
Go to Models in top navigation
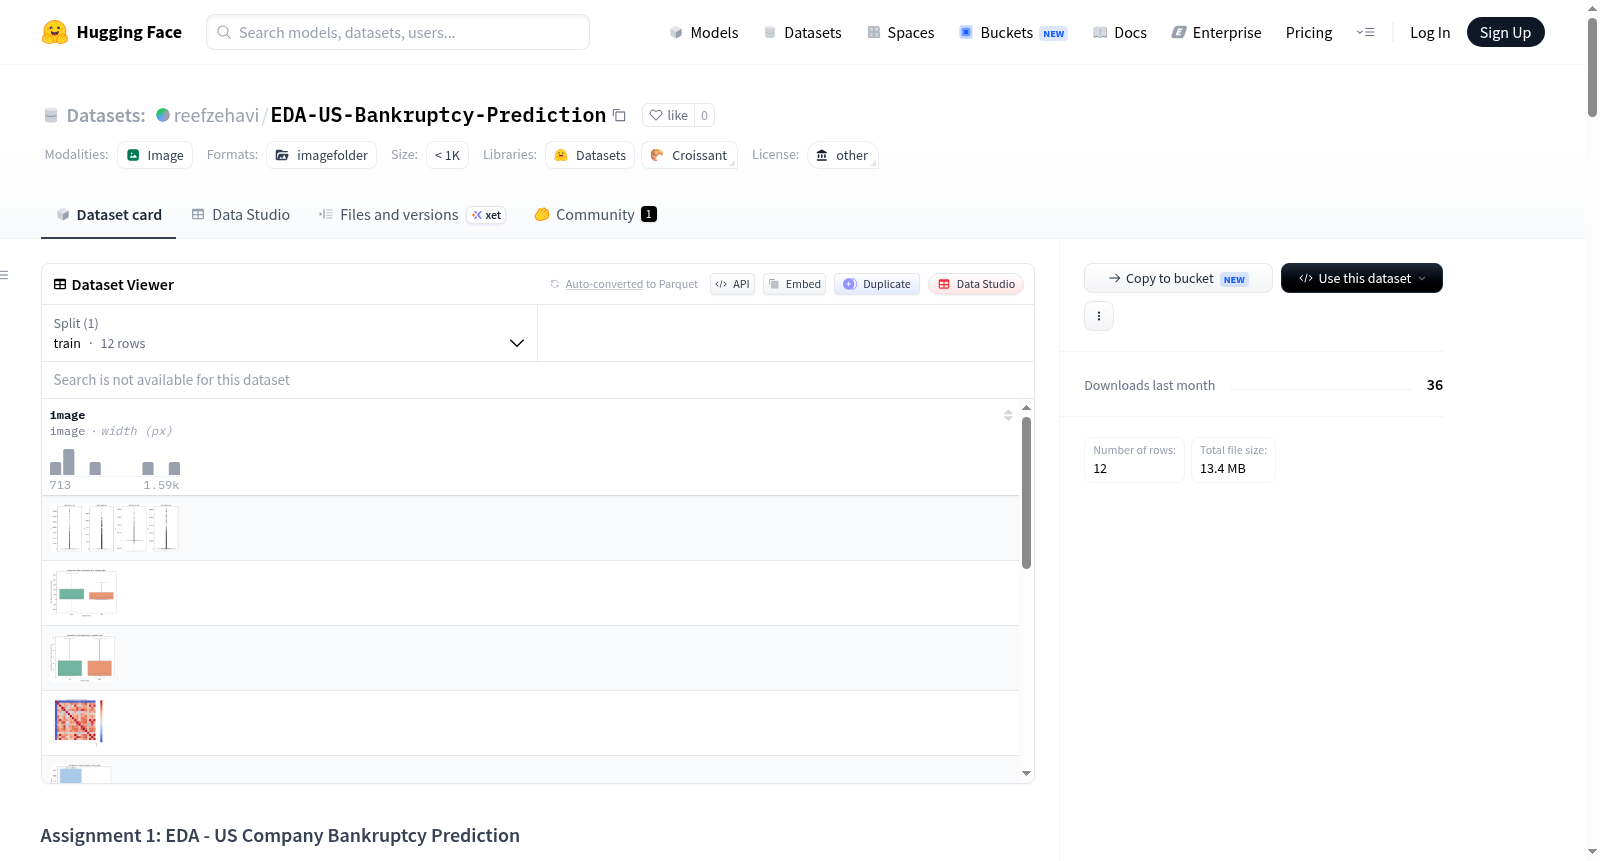pyautogui.click(x=704, y=32)
